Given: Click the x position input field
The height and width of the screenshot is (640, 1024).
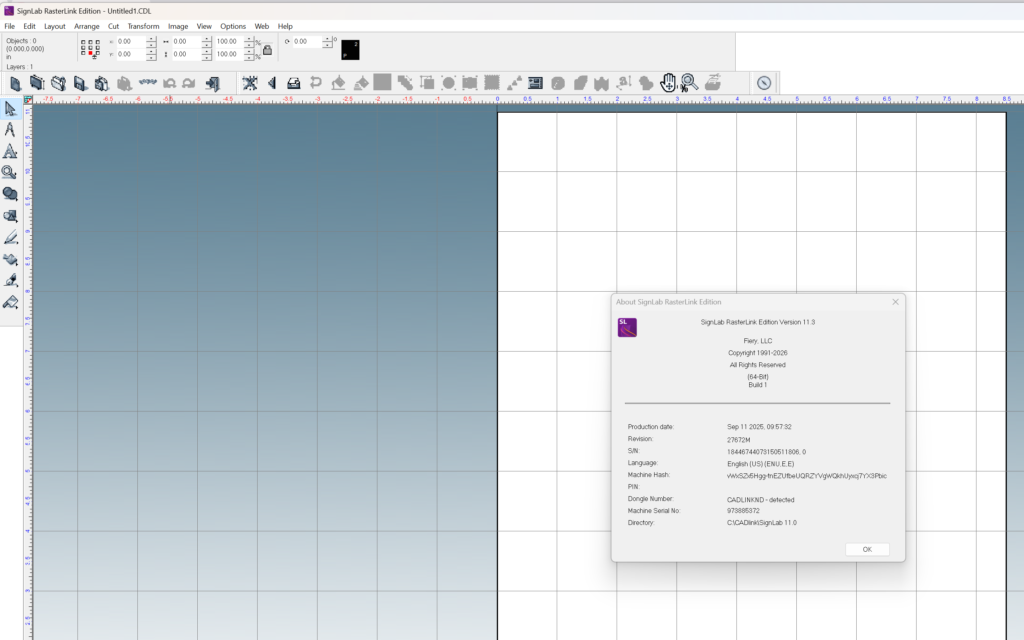Looking at the screenshot, I should [x=131, y=41].
